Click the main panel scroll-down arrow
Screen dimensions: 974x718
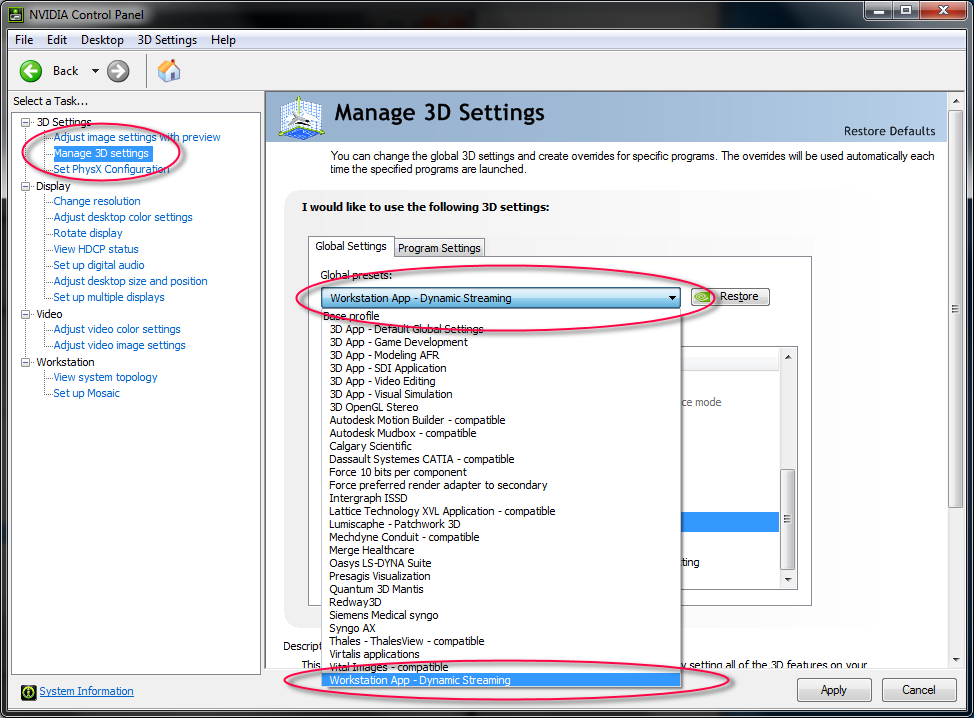click(955, 660)
